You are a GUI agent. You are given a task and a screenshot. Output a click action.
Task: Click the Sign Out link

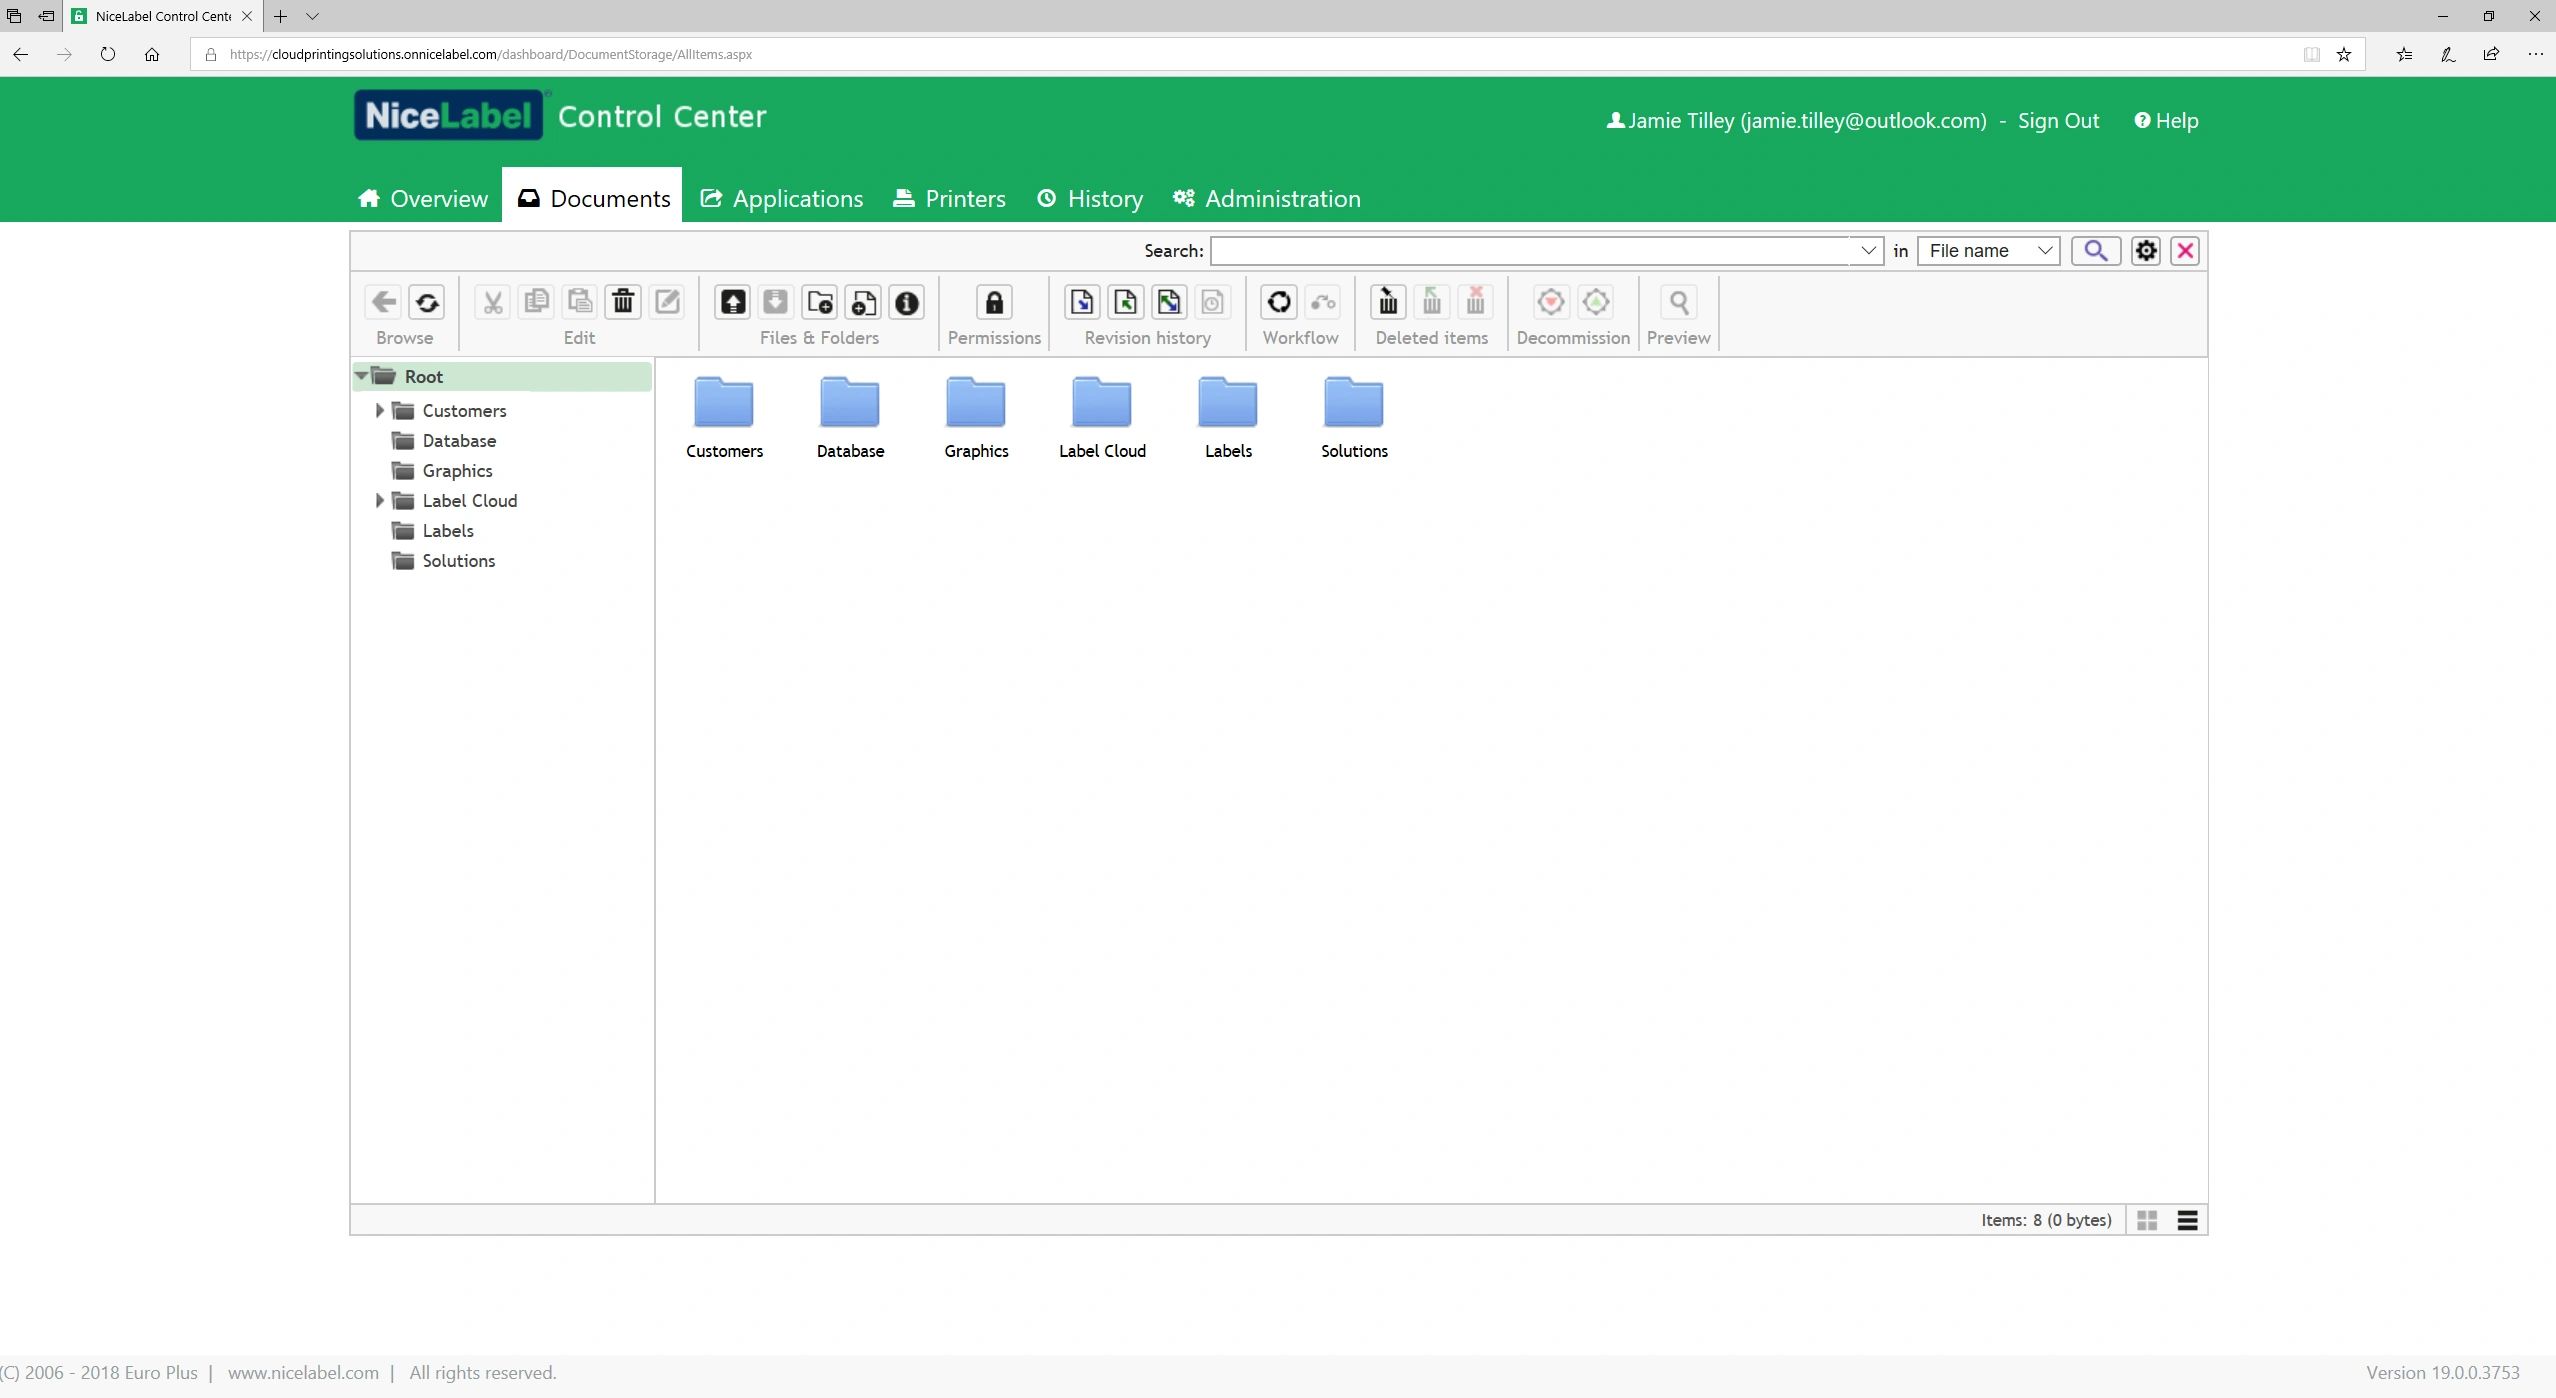click(2058, 121)
